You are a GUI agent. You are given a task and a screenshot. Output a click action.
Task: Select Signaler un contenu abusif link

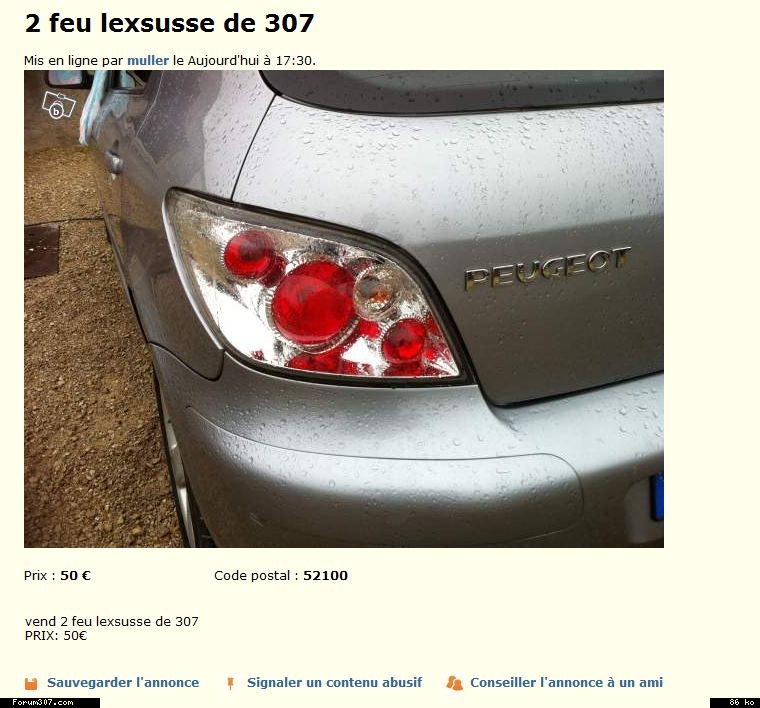334,682
